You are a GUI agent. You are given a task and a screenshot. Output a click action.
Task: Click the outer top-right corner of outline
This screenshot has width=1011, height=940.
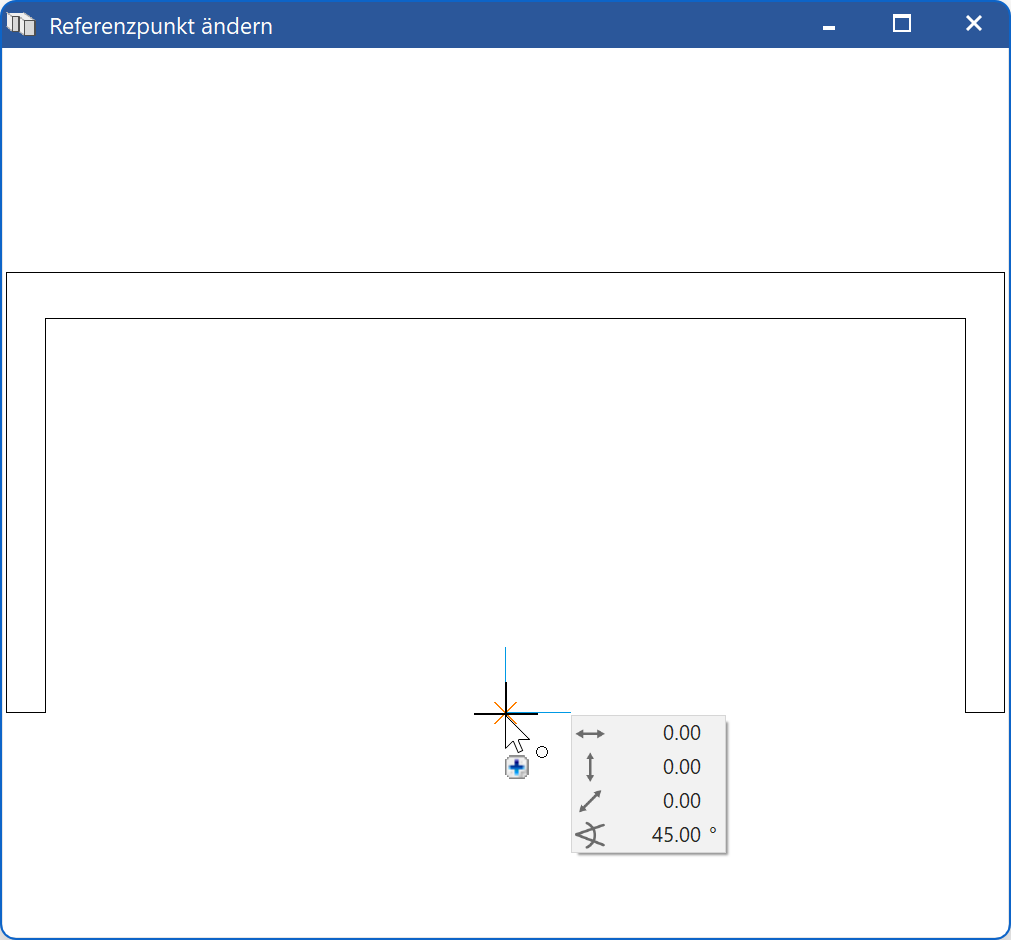[1004, 273]
